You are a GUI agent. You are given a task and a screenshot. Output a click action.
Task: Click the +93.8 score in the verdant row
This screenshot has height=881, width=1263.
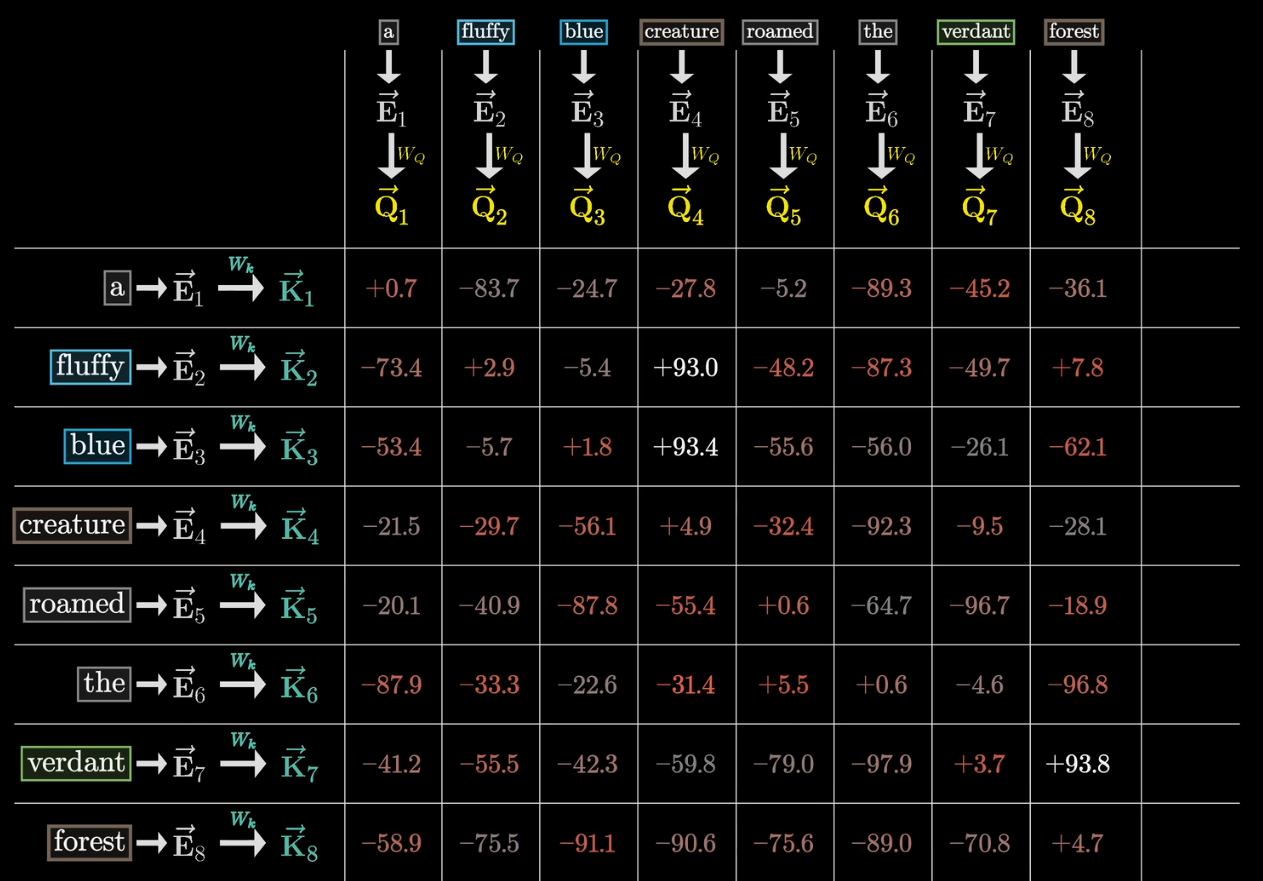point(1077,764)
